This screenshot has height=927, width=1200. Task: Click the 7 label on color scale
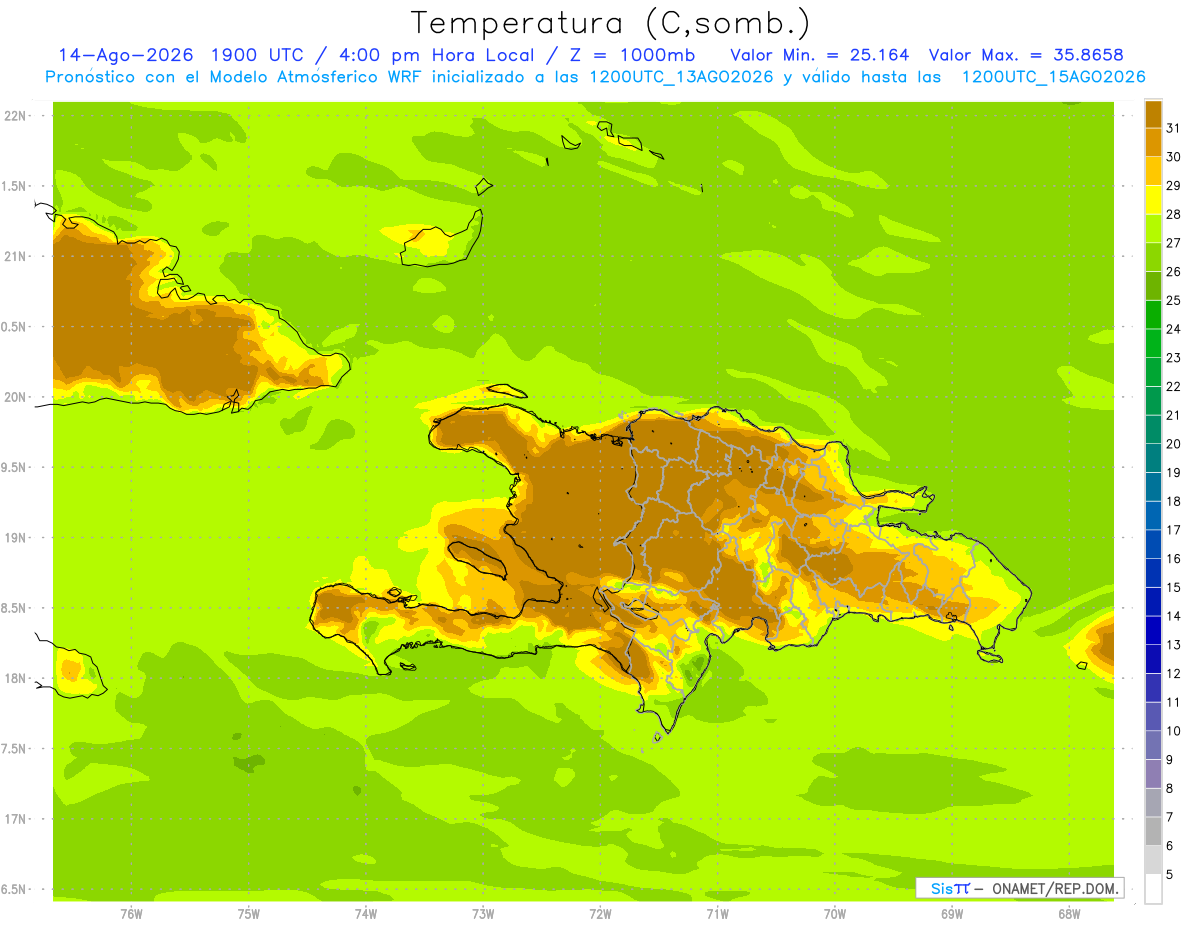pos(1169,817)
